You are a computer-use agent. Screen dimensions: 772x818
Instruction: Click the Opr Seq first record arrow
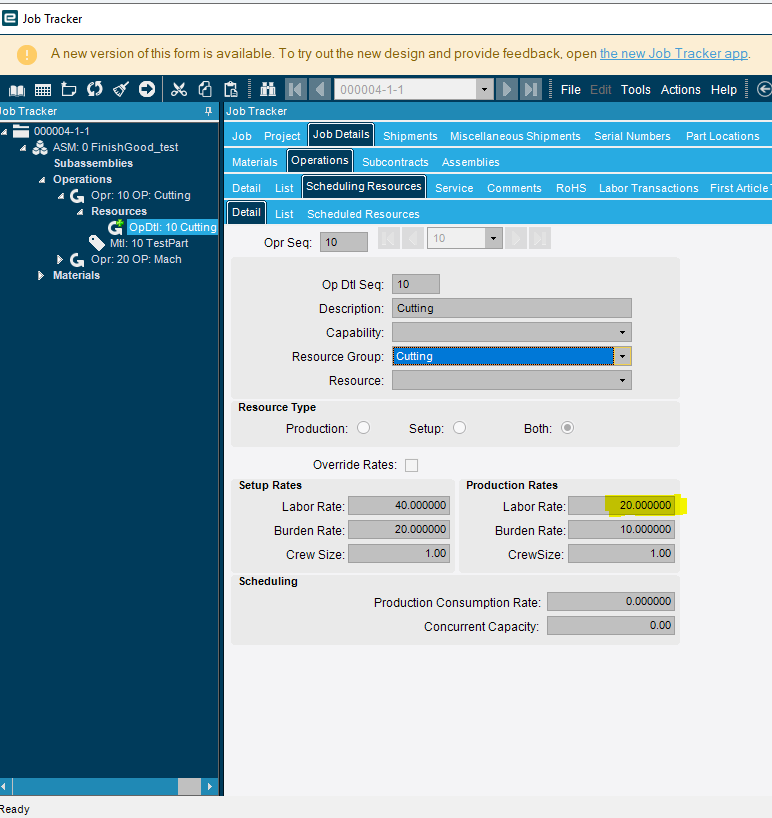pos(389,239)
